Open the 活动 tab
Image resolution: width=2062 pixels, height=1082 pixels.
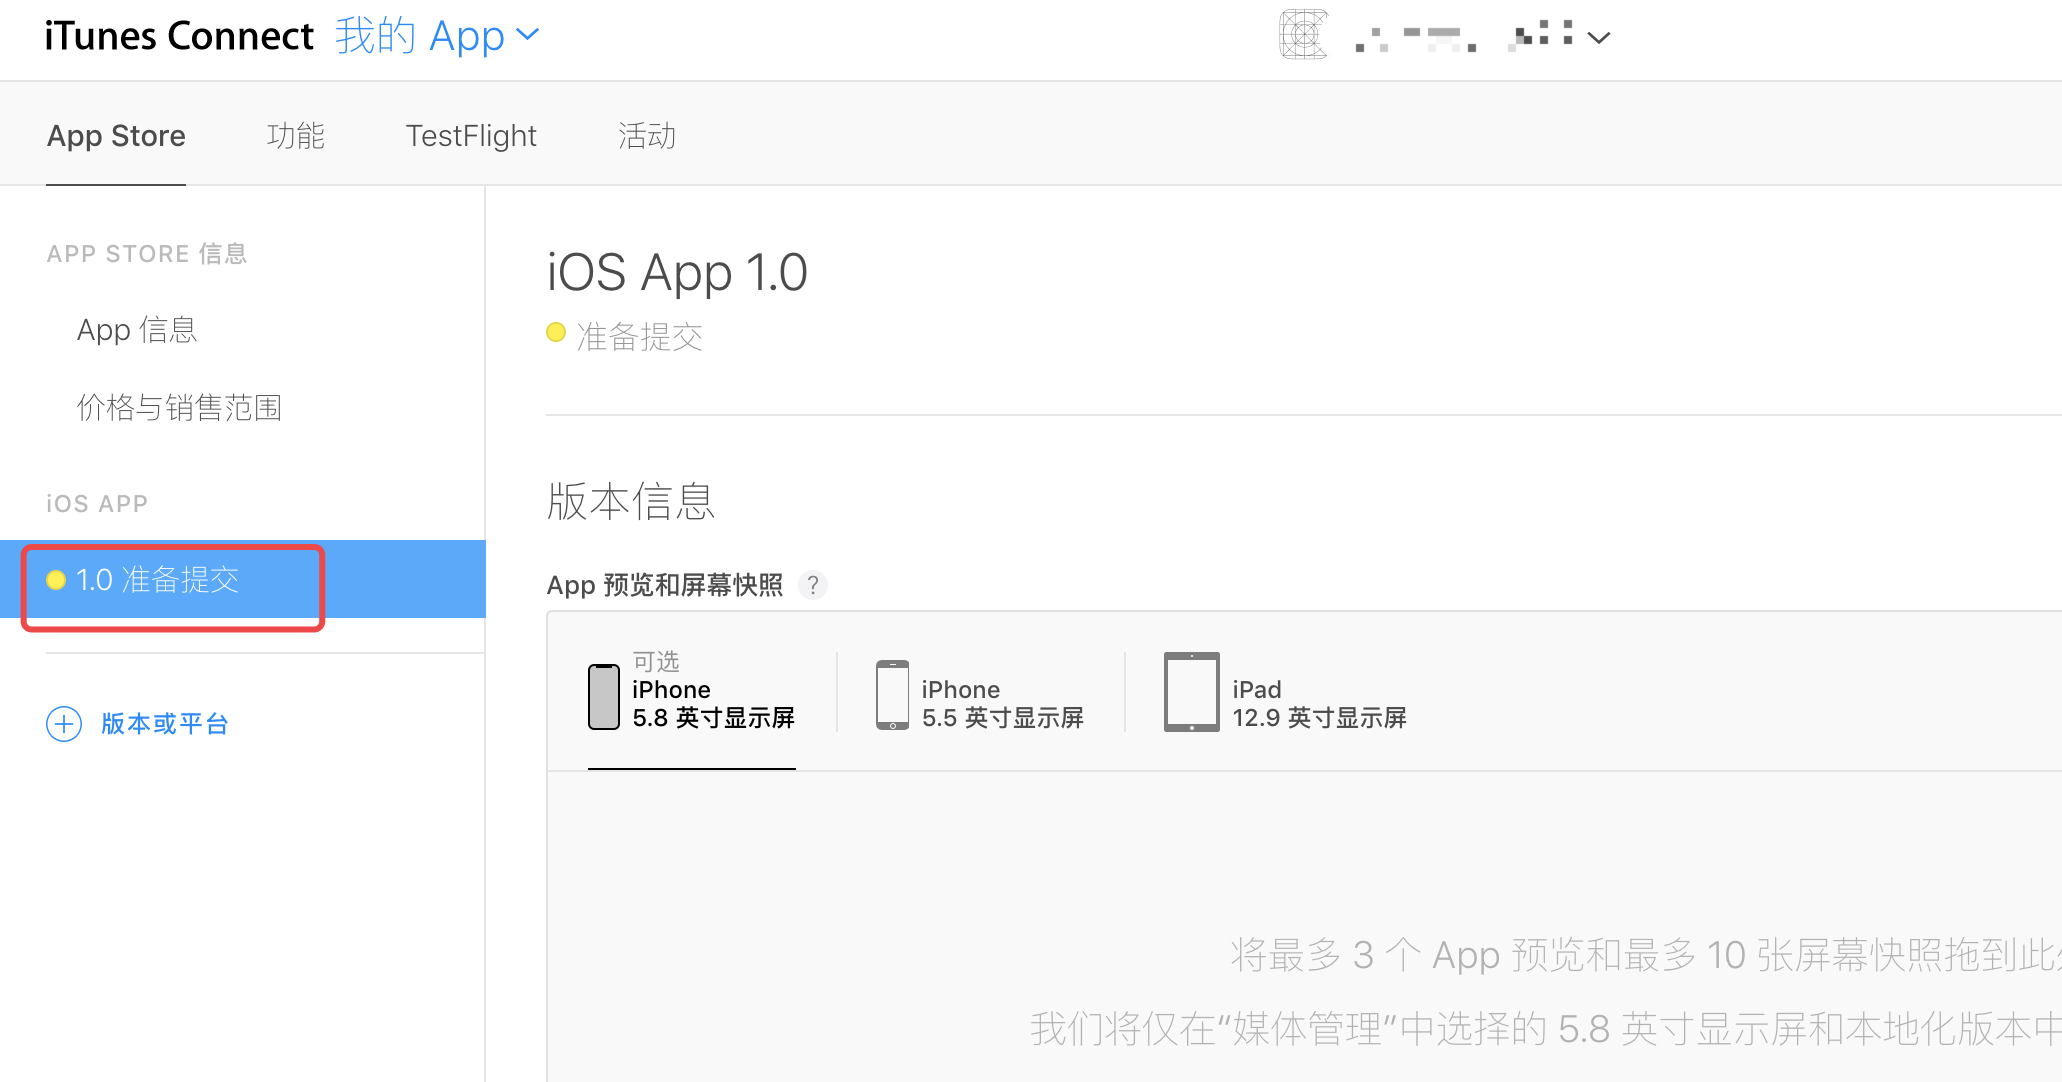pos(647,135)
